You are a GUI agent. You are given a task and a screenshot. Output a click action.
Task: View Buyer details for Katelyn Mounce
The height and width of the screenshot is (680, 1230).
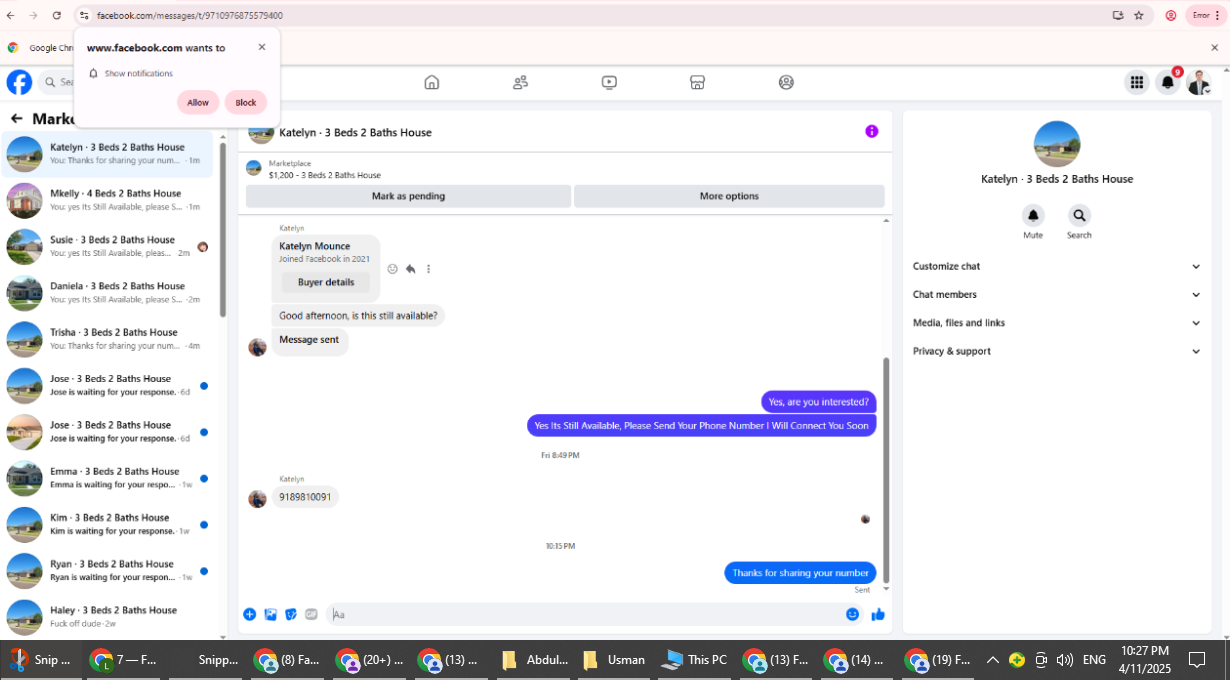(326, 282)
